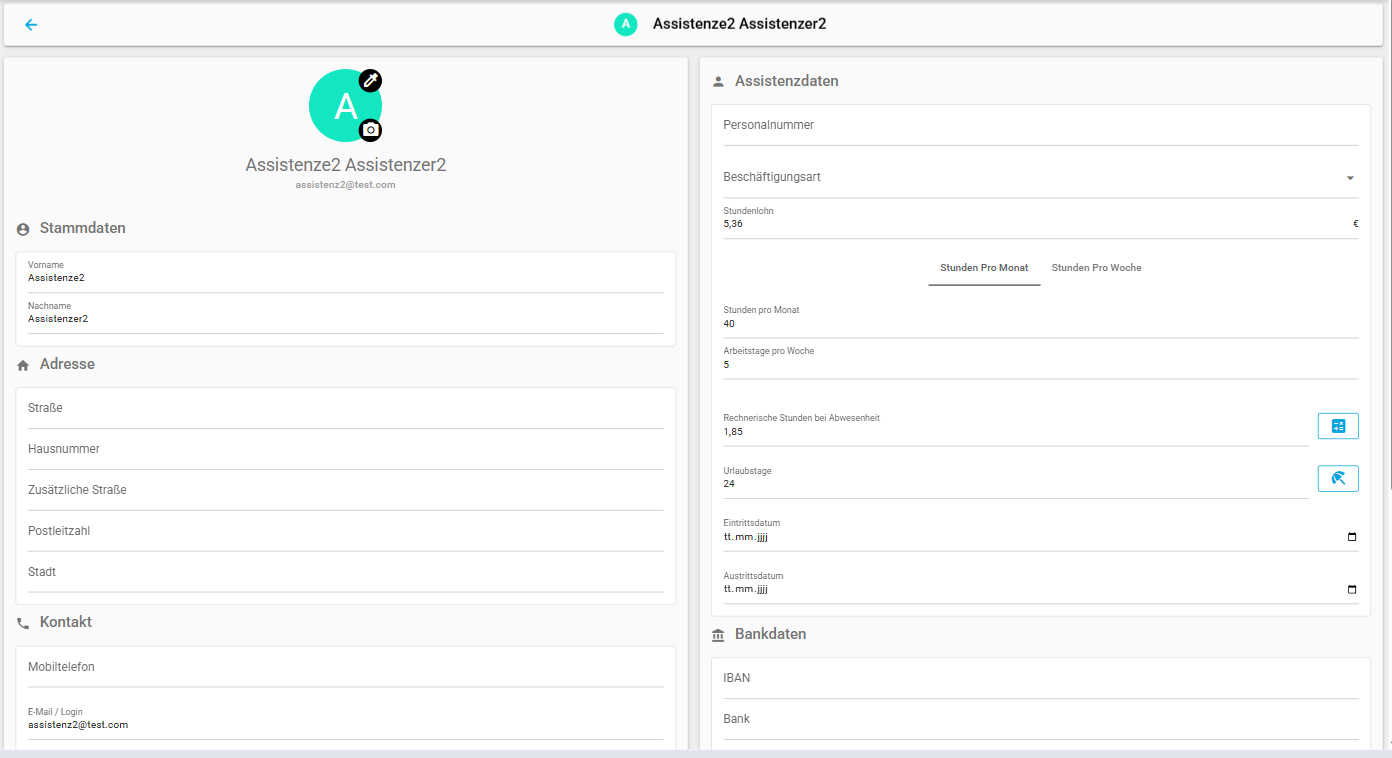The width and height of the screenshot is (1392, 758).
Task: Click the back arrow icon
Action: 31,25
